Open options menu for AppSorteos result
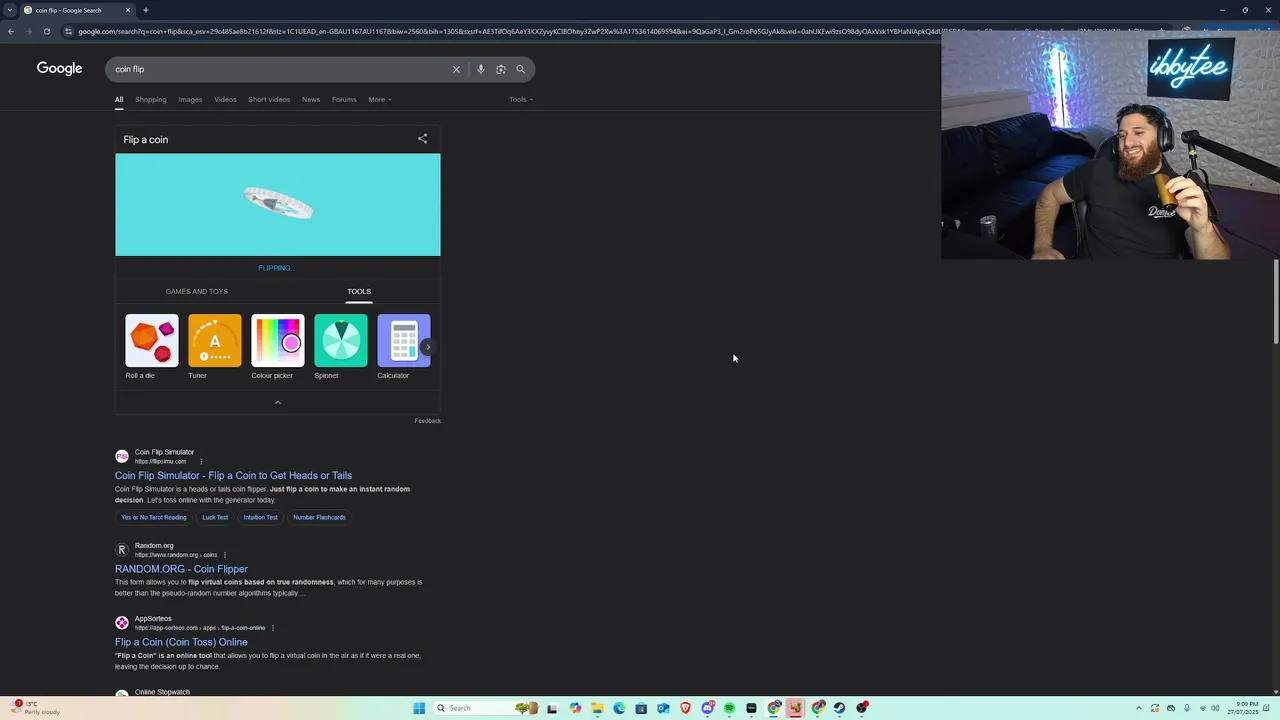Screen dimensions: 1280x720 tap(273, 628)
